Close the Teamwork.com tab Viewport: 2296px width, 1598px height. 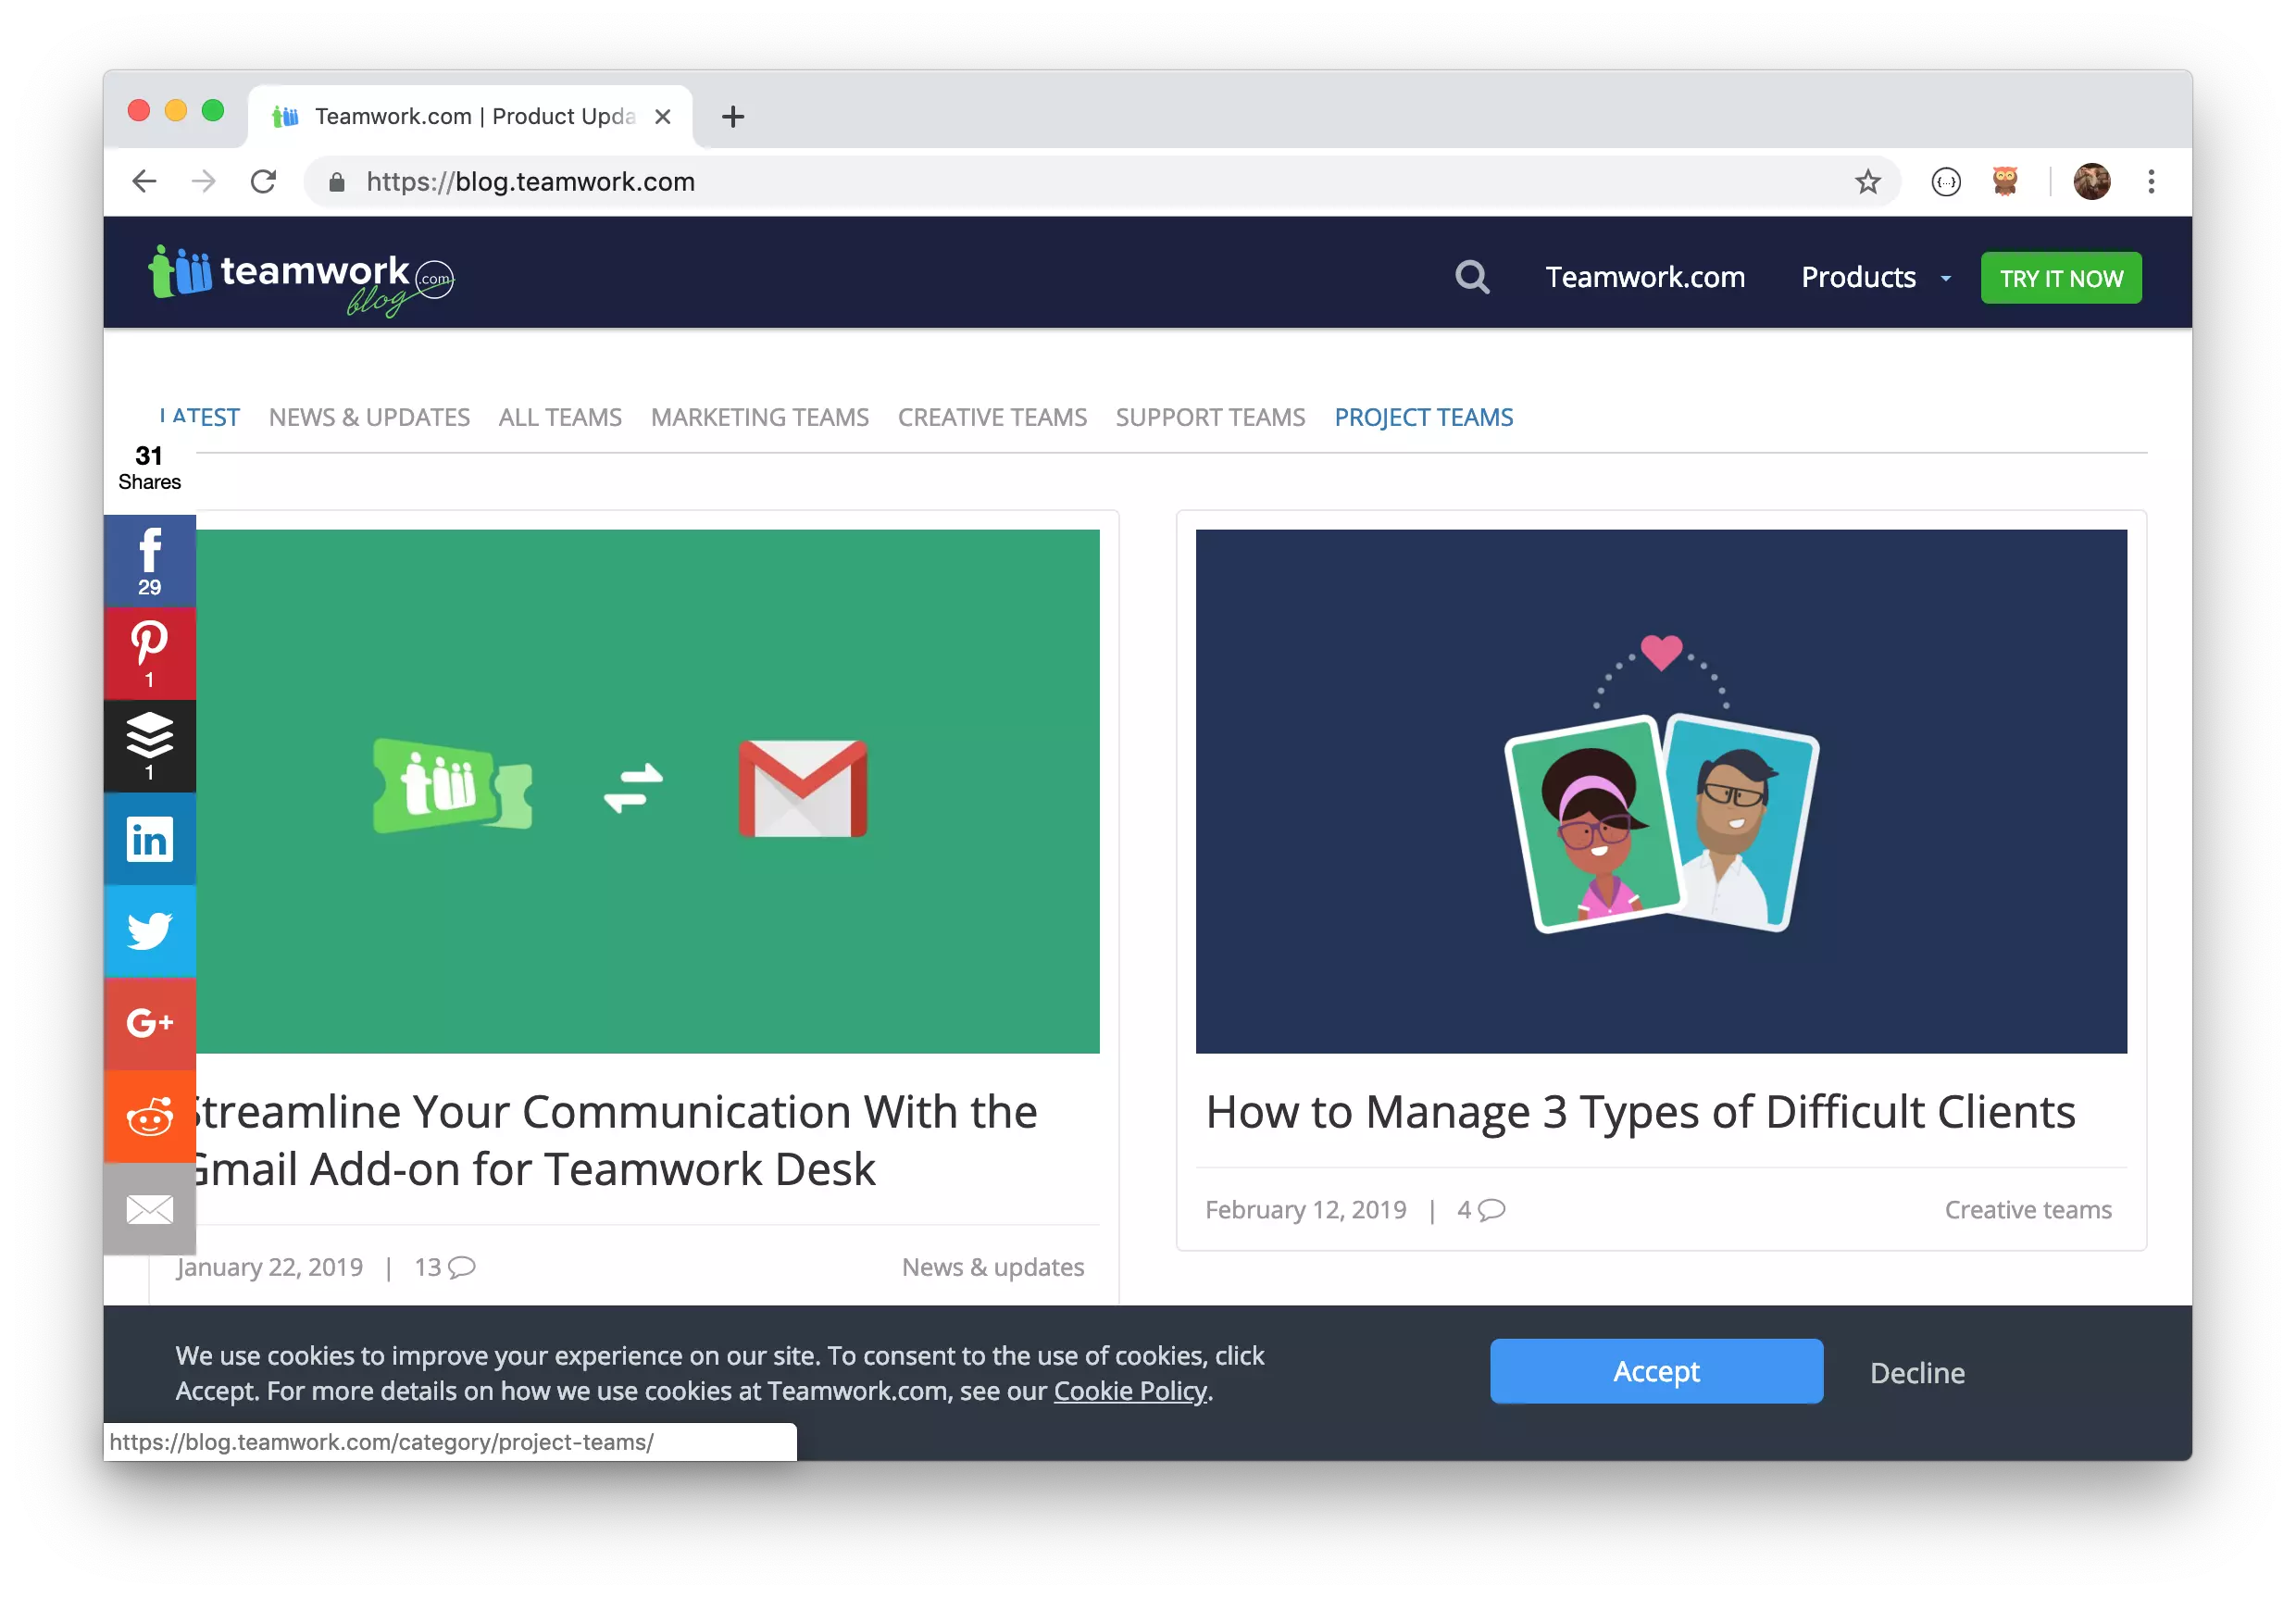point(662,117)
